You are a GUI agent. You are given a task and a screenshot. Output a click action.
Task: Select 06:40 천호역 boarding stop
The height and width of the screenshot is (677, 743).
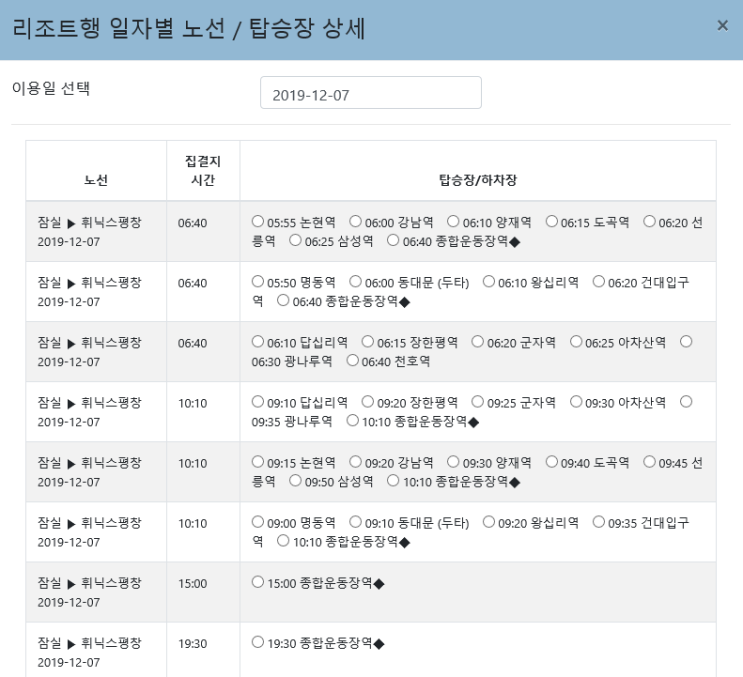pos(353,361)
